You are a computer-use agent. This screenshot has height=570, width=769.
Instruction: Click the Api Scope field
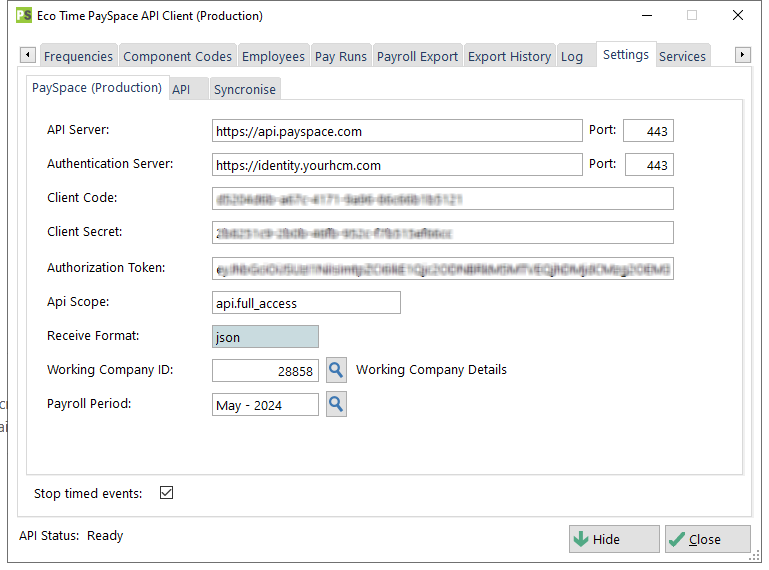click(307, 303)
